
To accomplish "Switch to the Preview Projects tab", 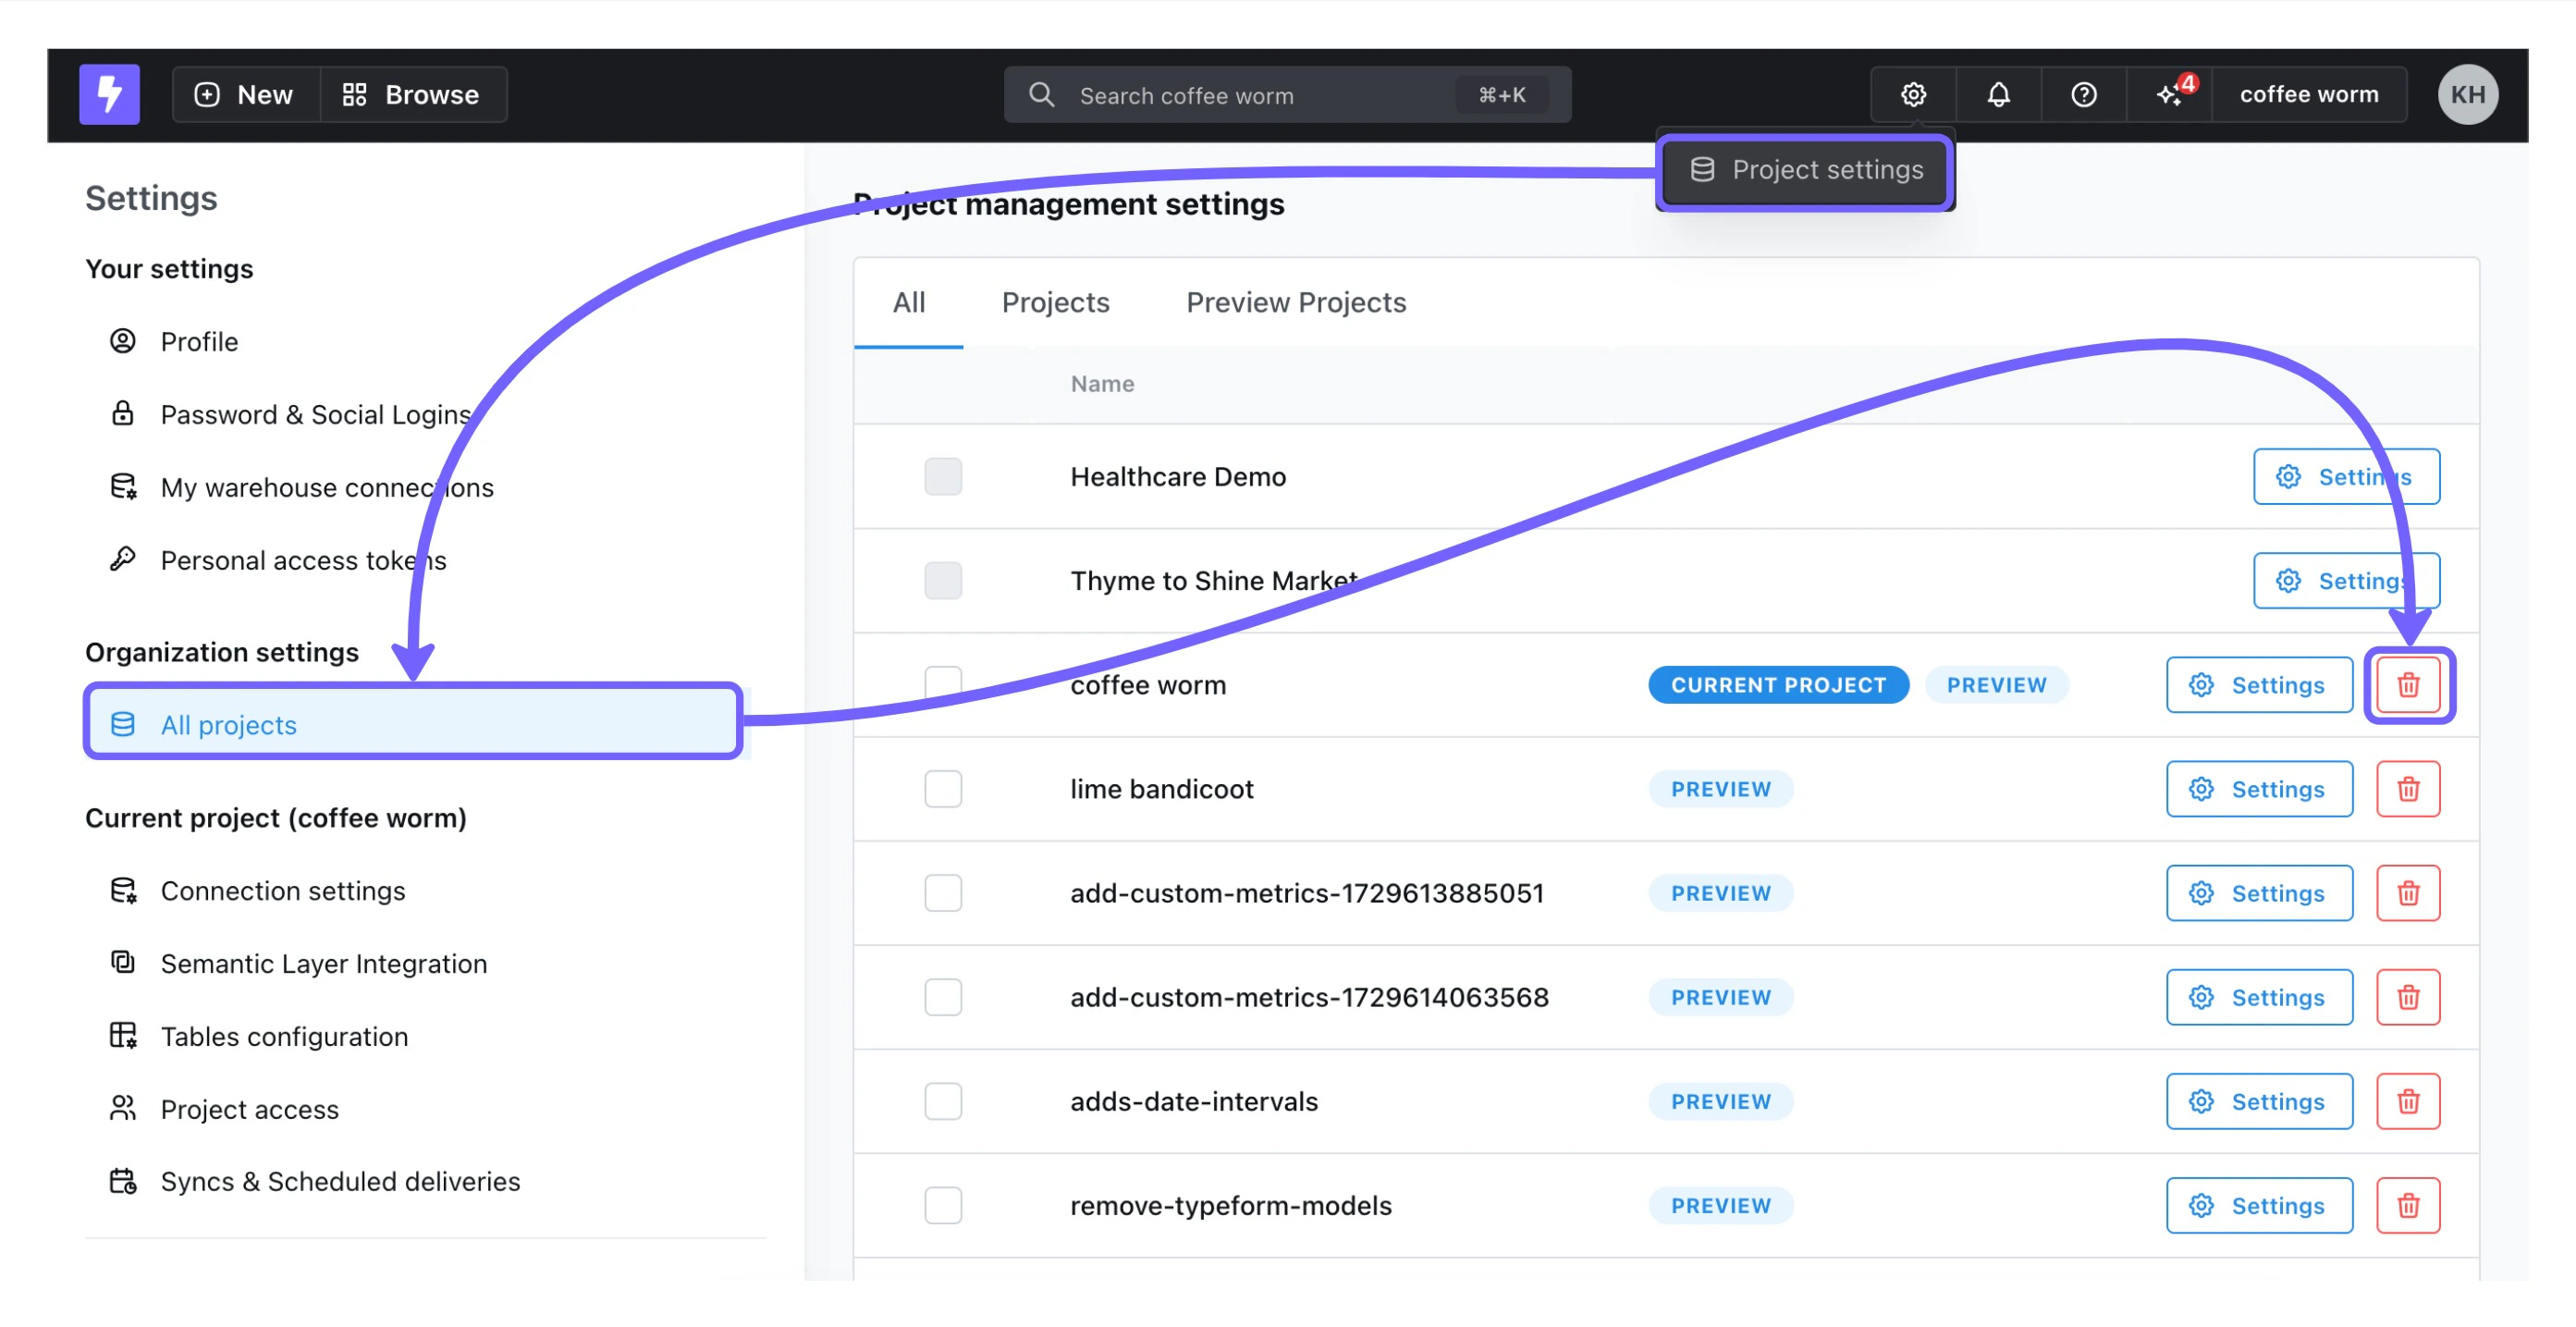I will [1295, 302].
